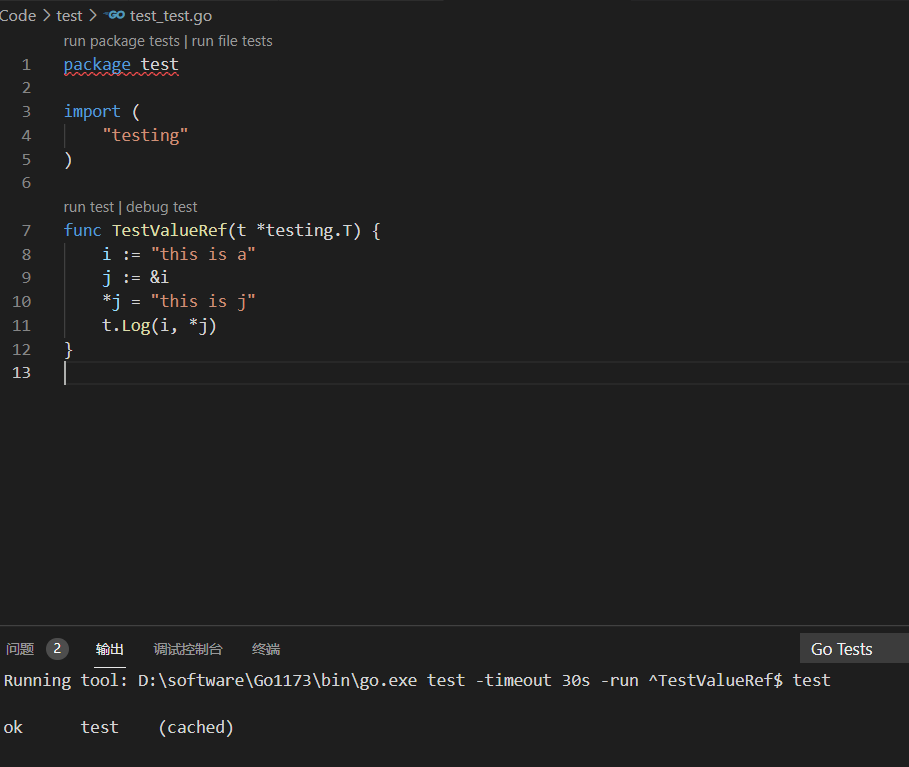Open the test_test.go breadcrumb item
The image size is (909, 767).
(170, 16)
